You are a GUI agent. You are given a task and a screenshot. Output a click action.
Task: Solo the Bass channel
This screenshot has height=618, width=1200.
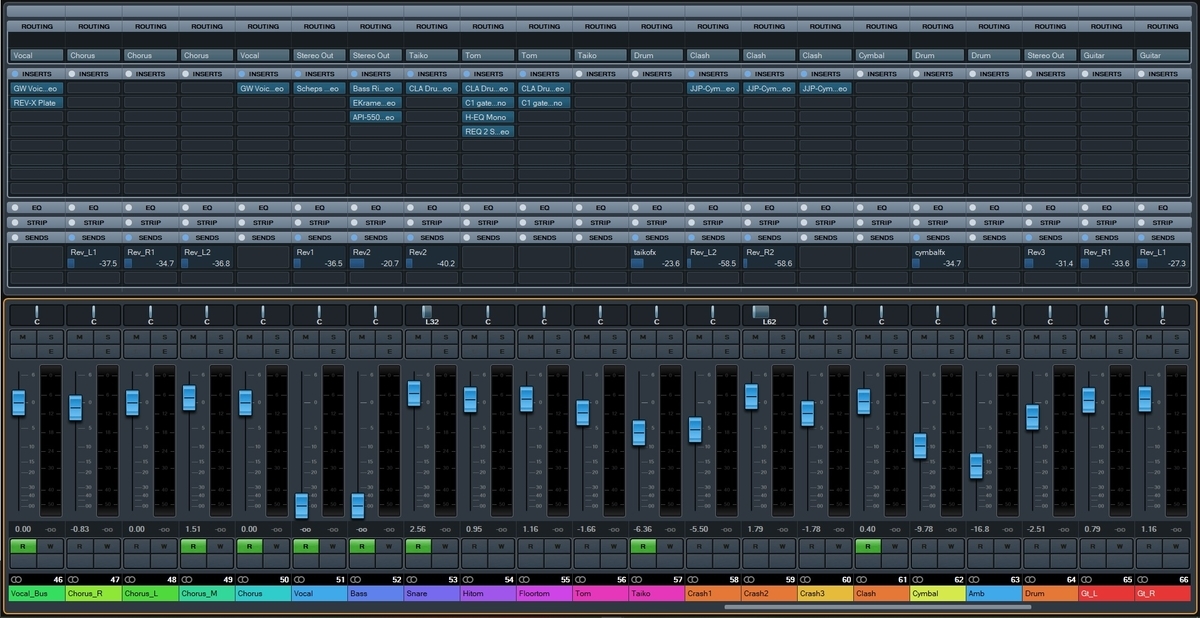click(x=388, y=337)
